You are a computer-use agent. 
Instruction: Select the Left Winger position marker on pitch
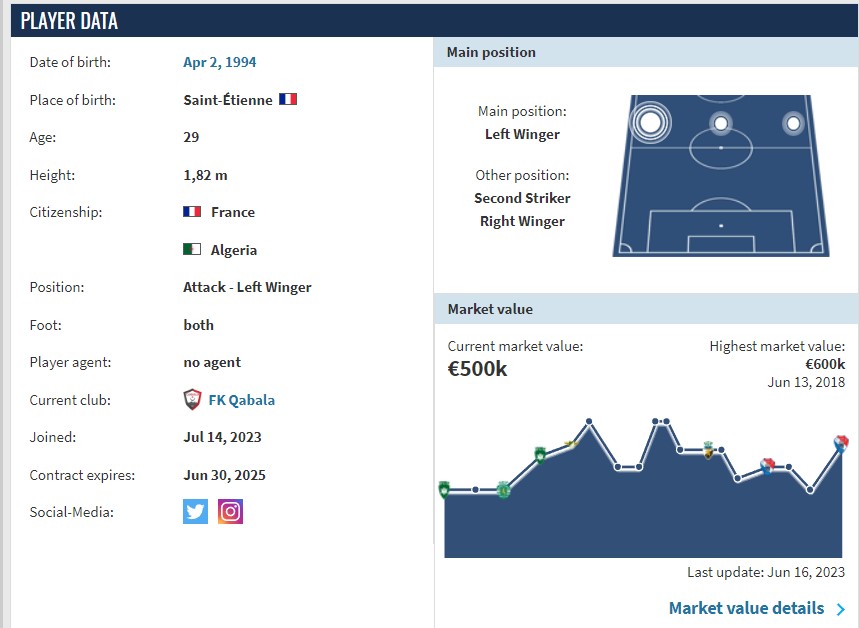pyautogui.click(x=650, y=122)
